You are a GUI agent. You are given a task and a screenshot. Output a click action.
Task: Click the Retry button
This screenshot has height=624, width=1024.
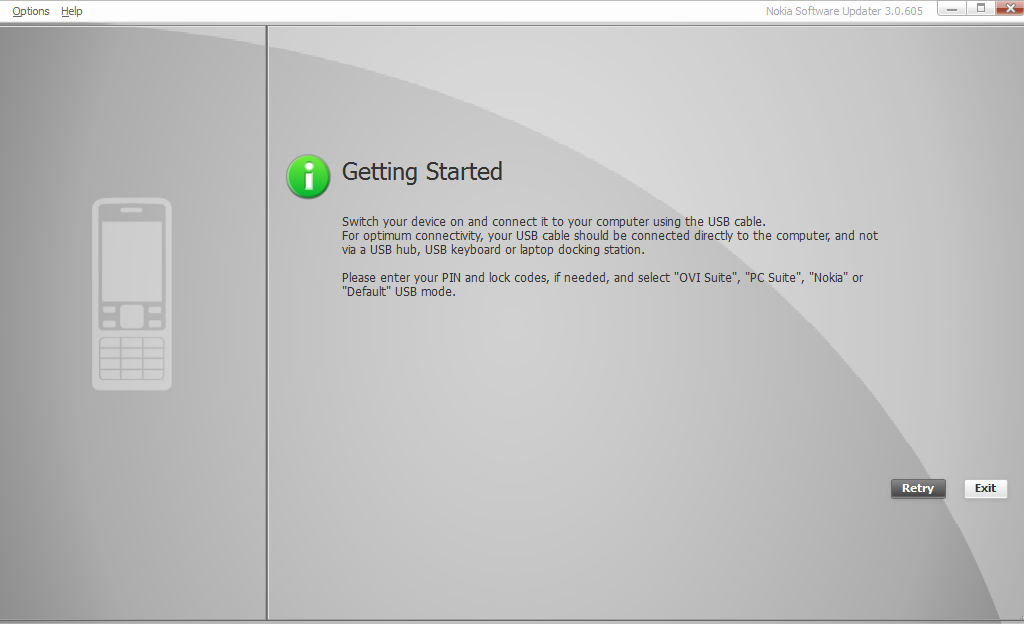[918, 488]
